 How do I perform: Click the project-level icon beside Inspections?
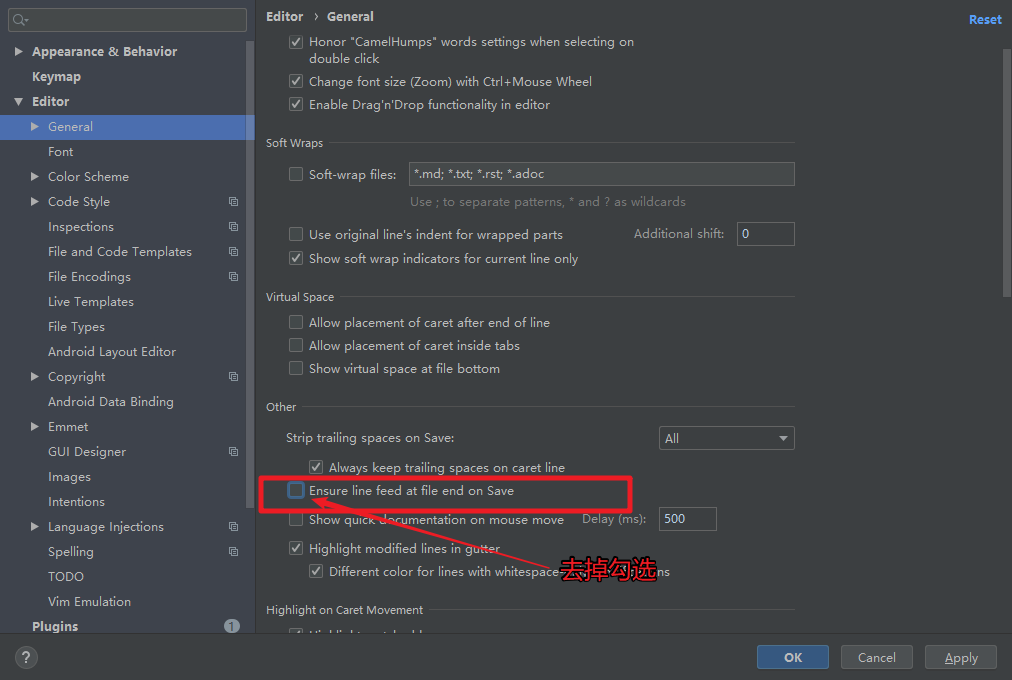pos(234,226)
